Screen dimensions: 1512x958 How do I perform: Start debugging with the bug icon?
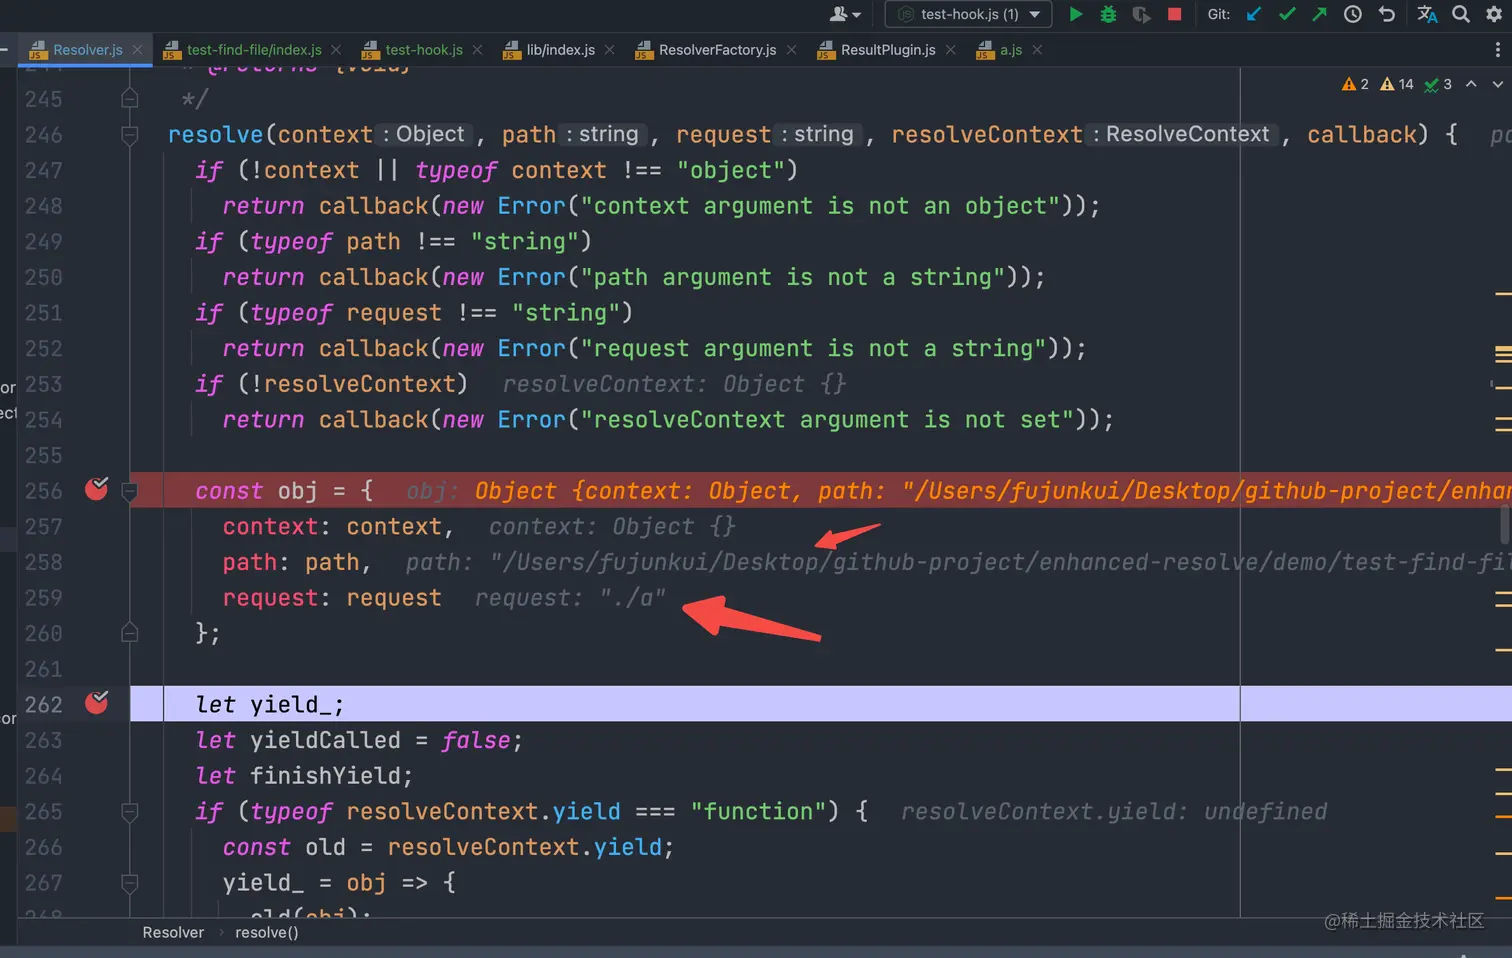pos(1108,14)
